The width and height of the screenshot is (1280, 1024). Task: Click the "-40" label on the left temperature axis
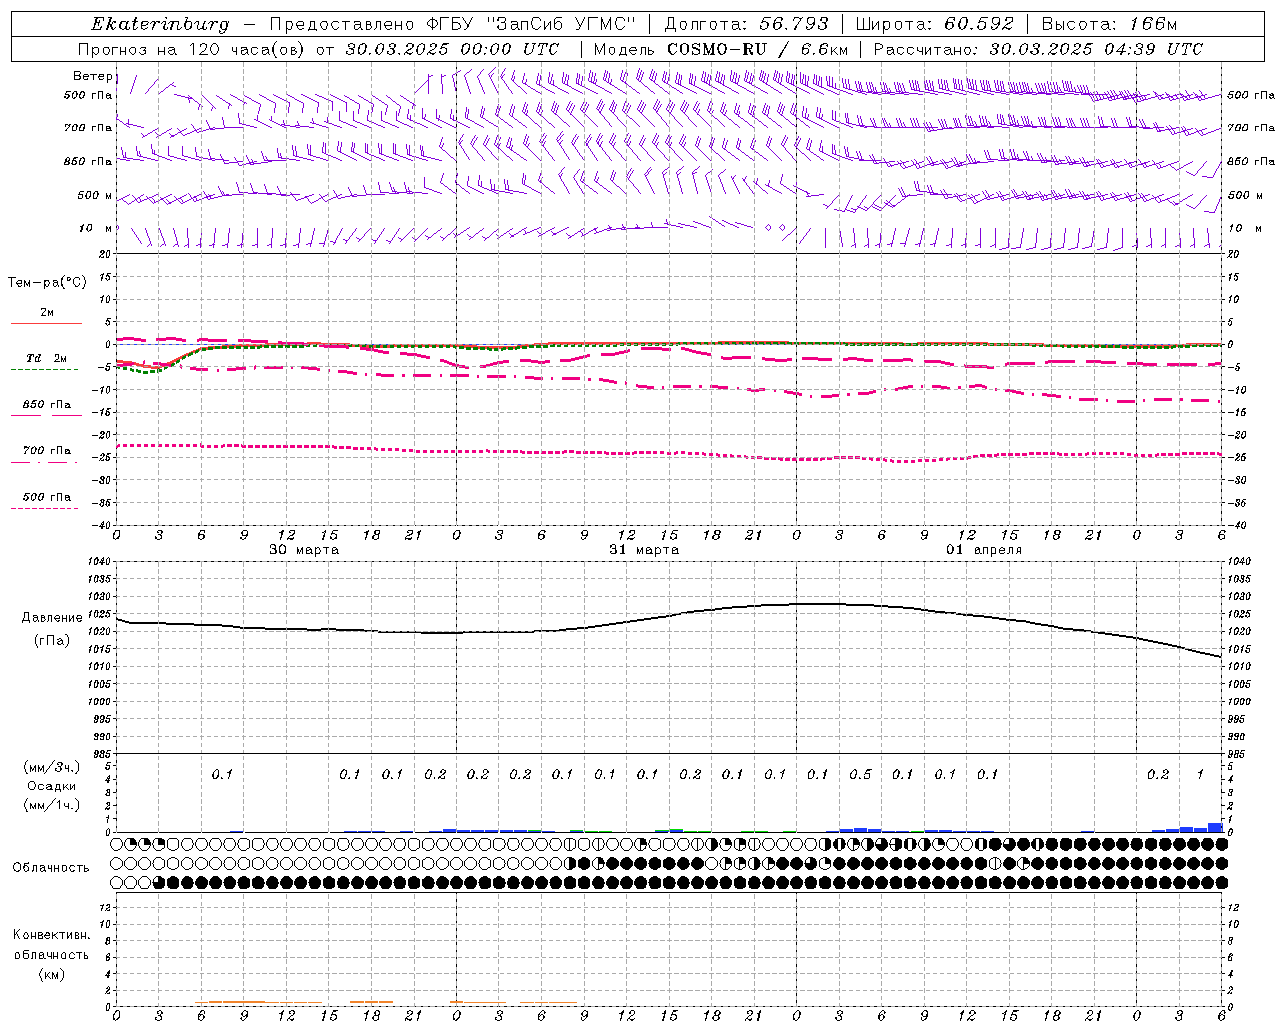click(x=102, y=525)
